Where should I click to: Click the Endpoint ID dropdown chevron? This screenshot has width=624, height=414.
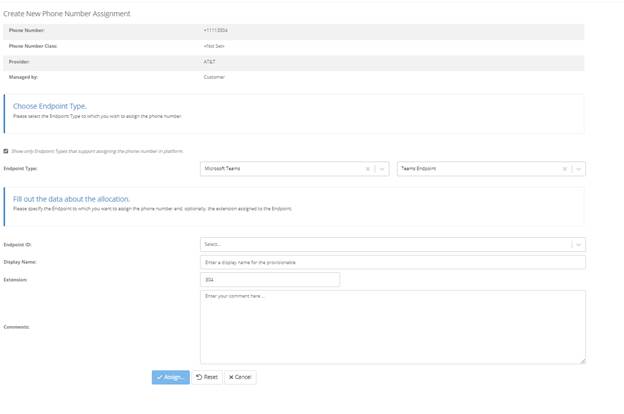tap(579, 244)
